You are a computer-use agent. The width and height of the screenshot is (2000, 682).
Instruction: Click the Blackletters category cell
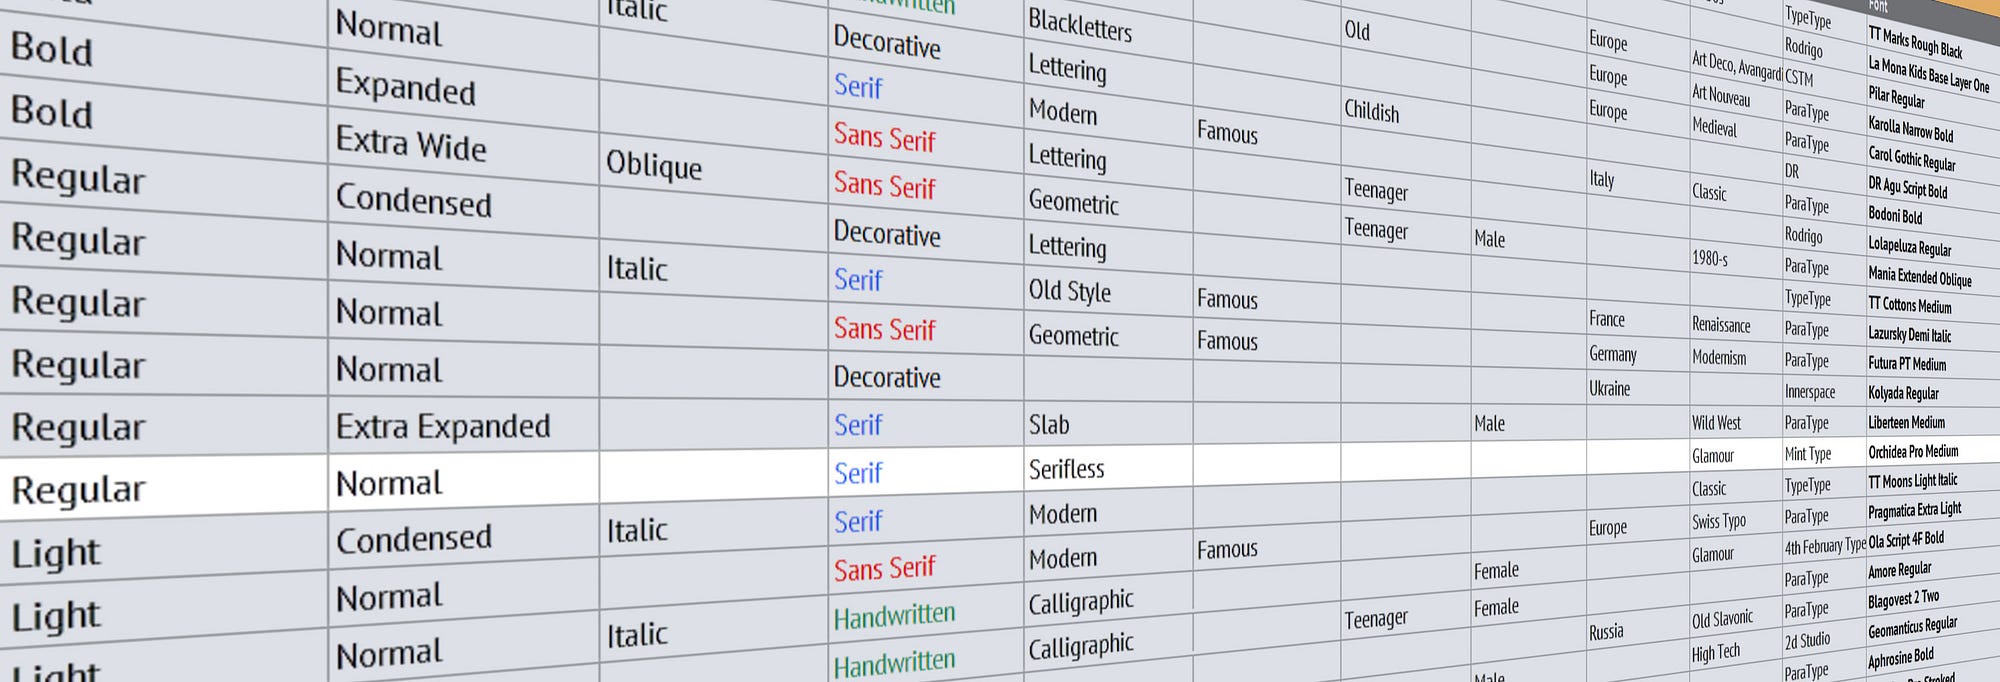[1080, 25]
